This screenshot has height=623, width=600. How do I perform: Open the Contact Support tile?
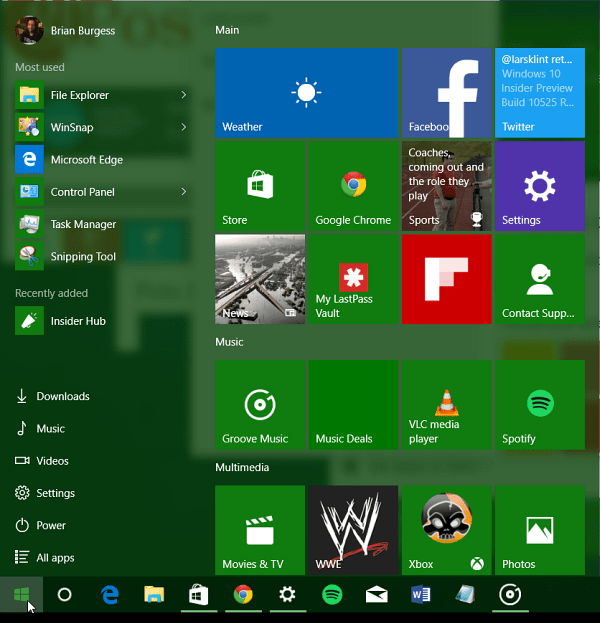pyautogui.click(x=540, y=279)
